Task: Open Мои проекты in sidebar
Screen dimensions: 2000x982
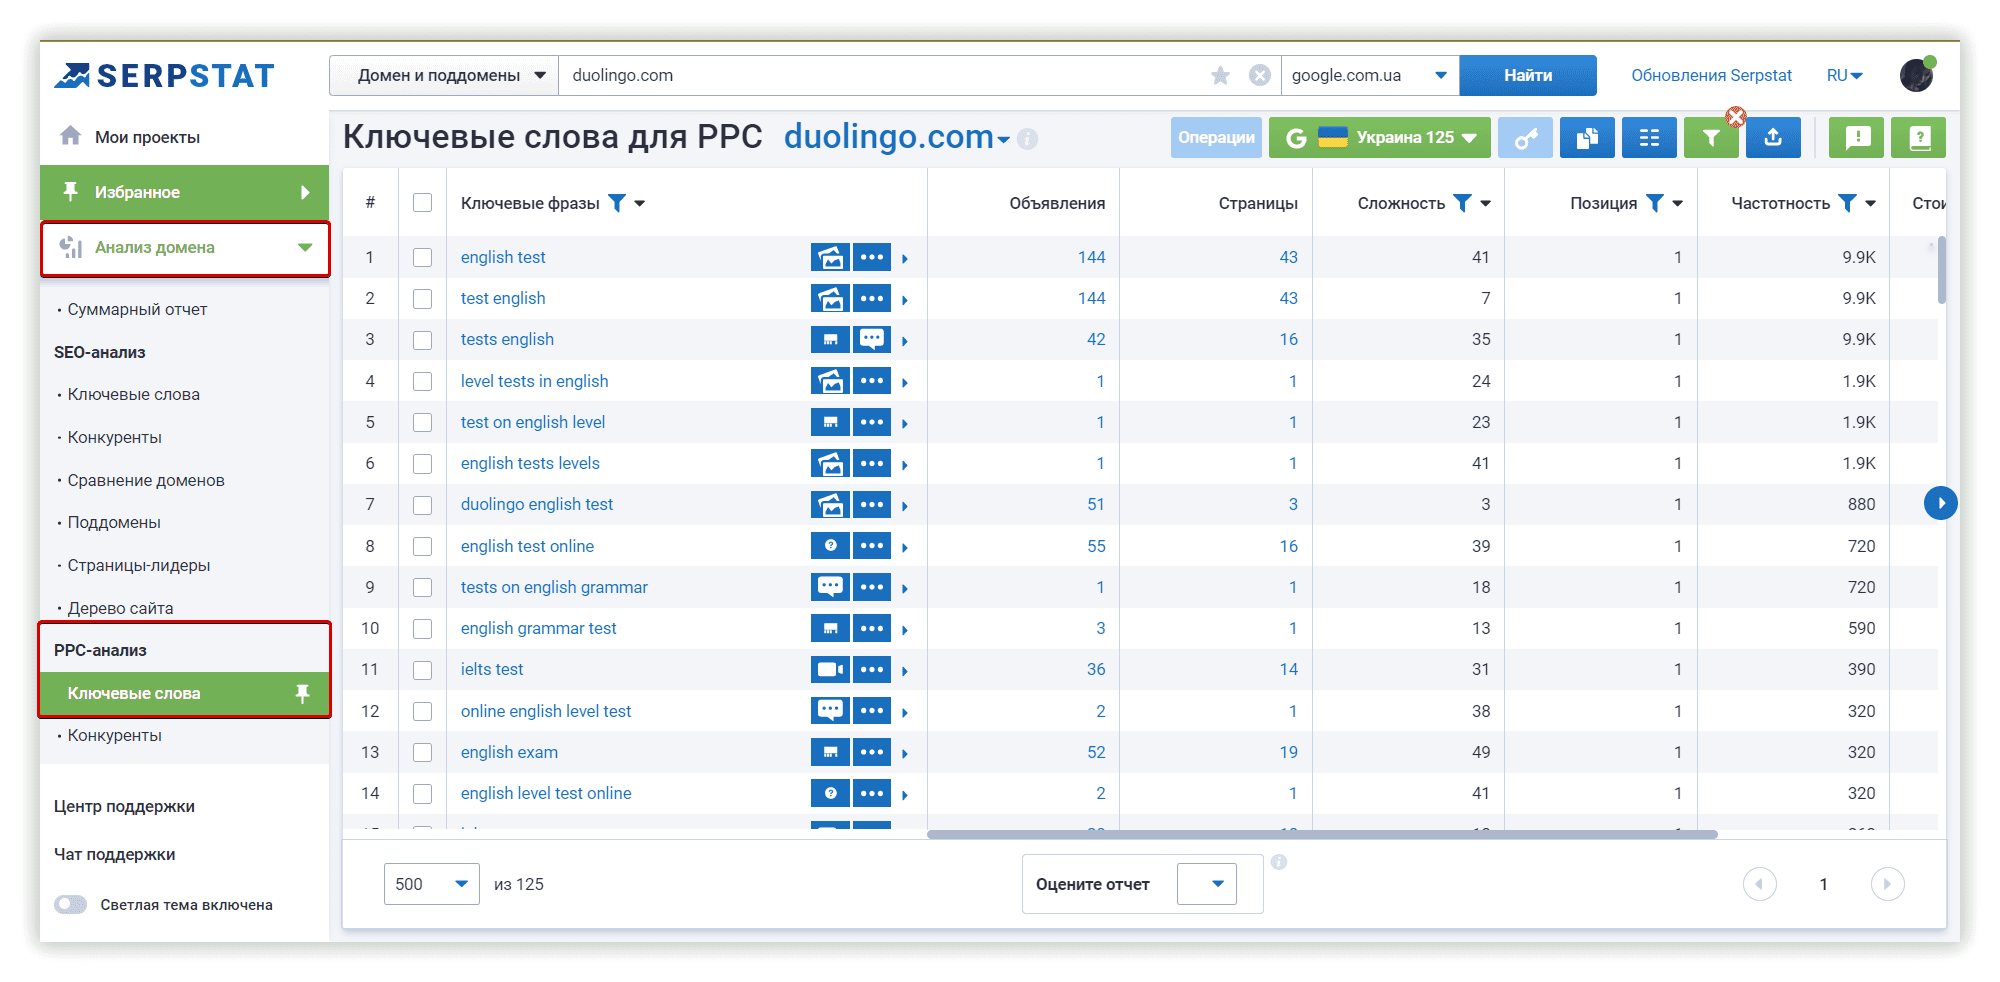Action: coord(147,137)
